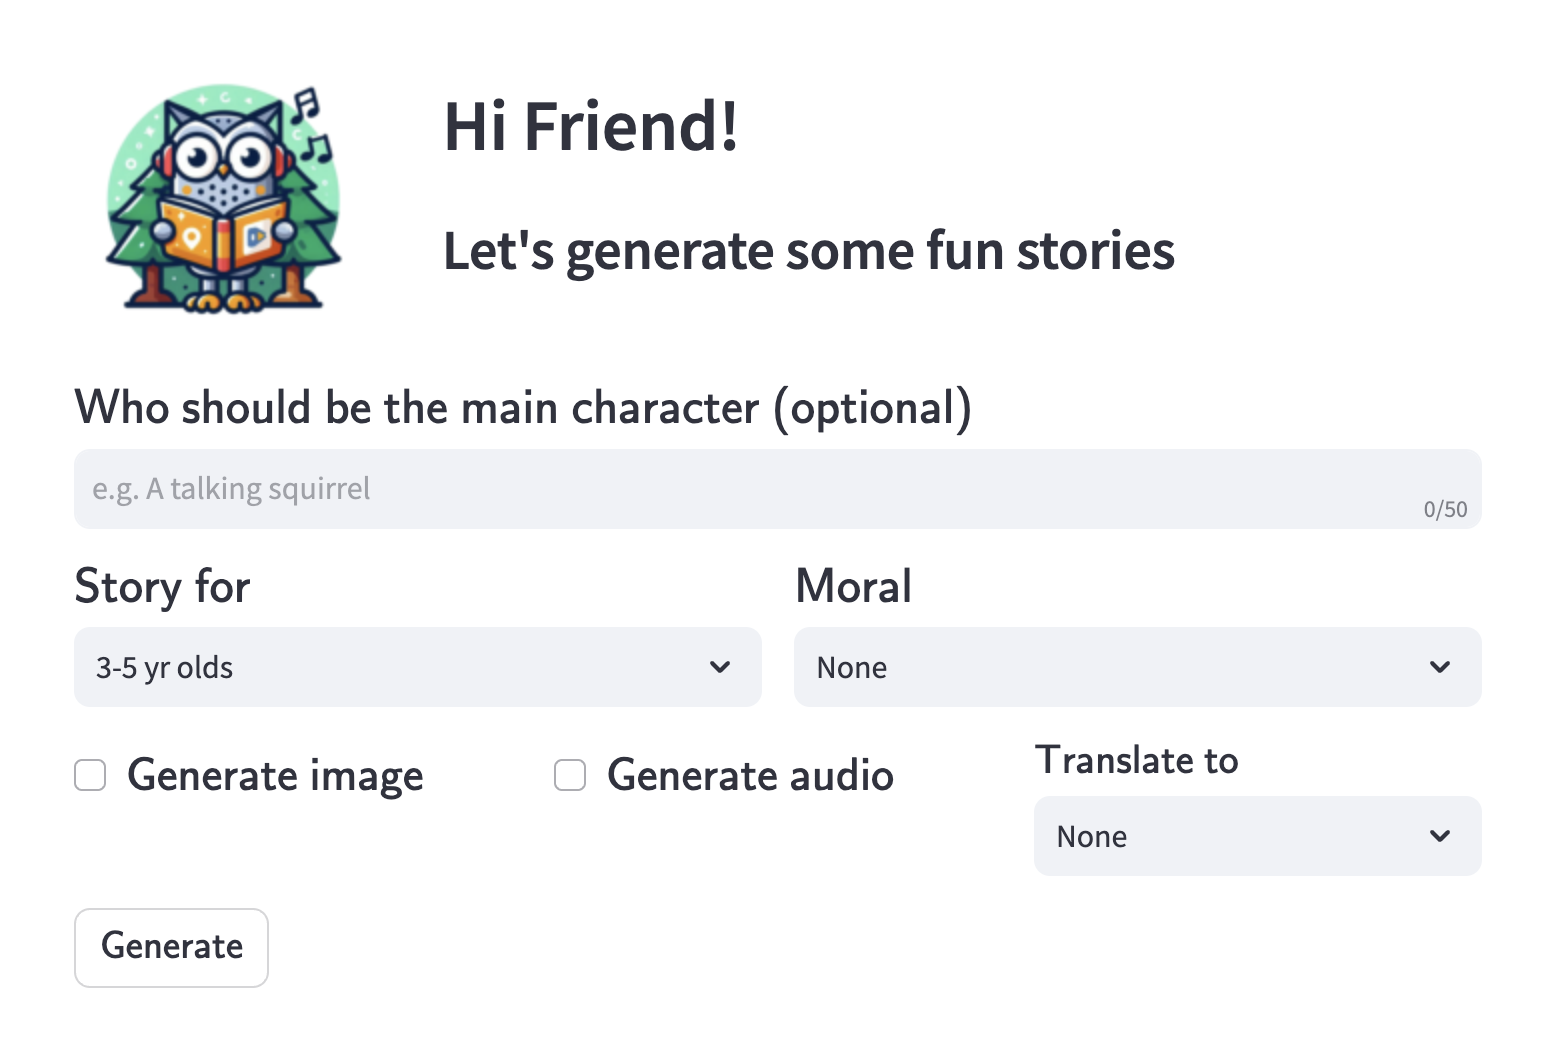Screen dimensions: 1542x1048
Task: Click the chevron arrow in Translate to dropdown
Action: tap(1440, 836)
